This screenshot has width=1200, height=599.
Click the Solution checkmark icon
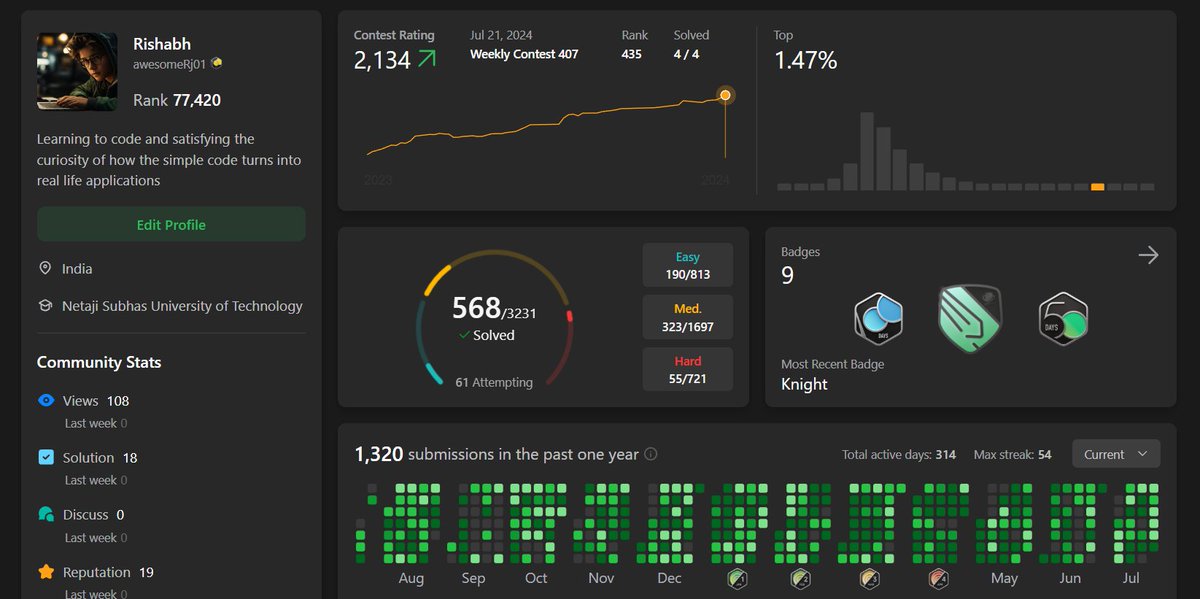click(x=46, y=457)
